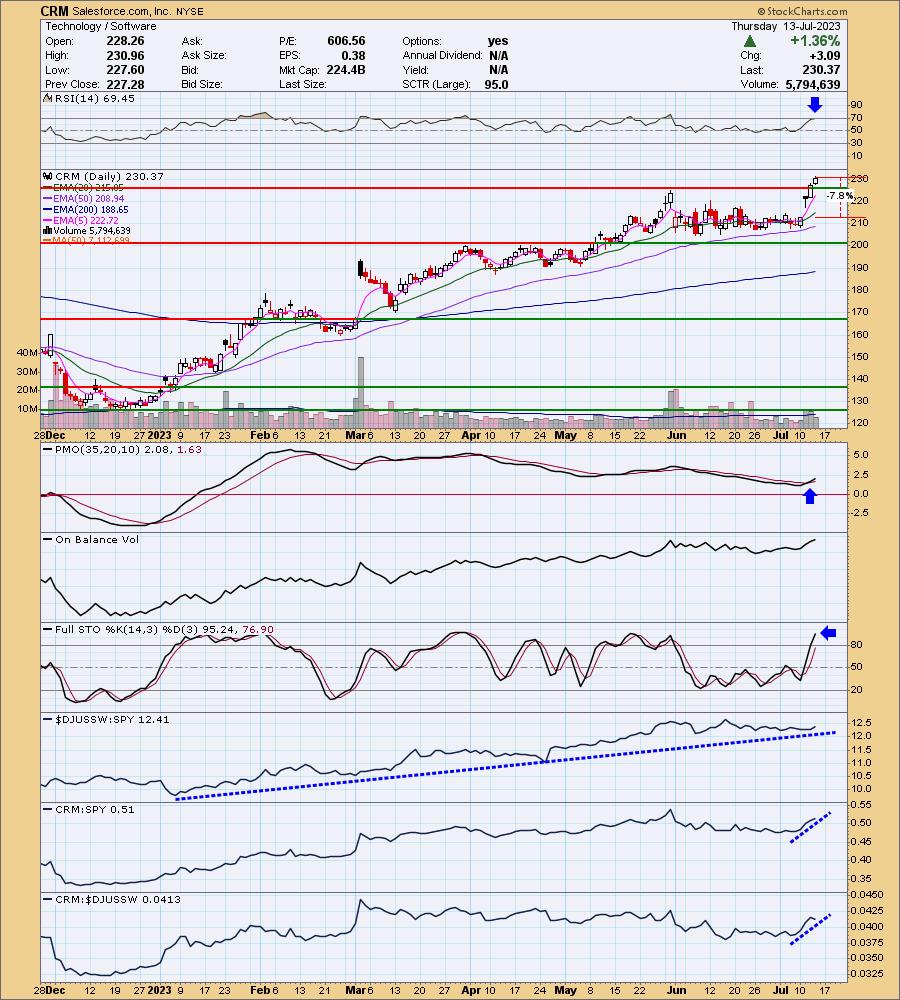Click the EMA(5) 222.72 legend entry
This screenshot has width=900, height=1000.
click(86, 220)
